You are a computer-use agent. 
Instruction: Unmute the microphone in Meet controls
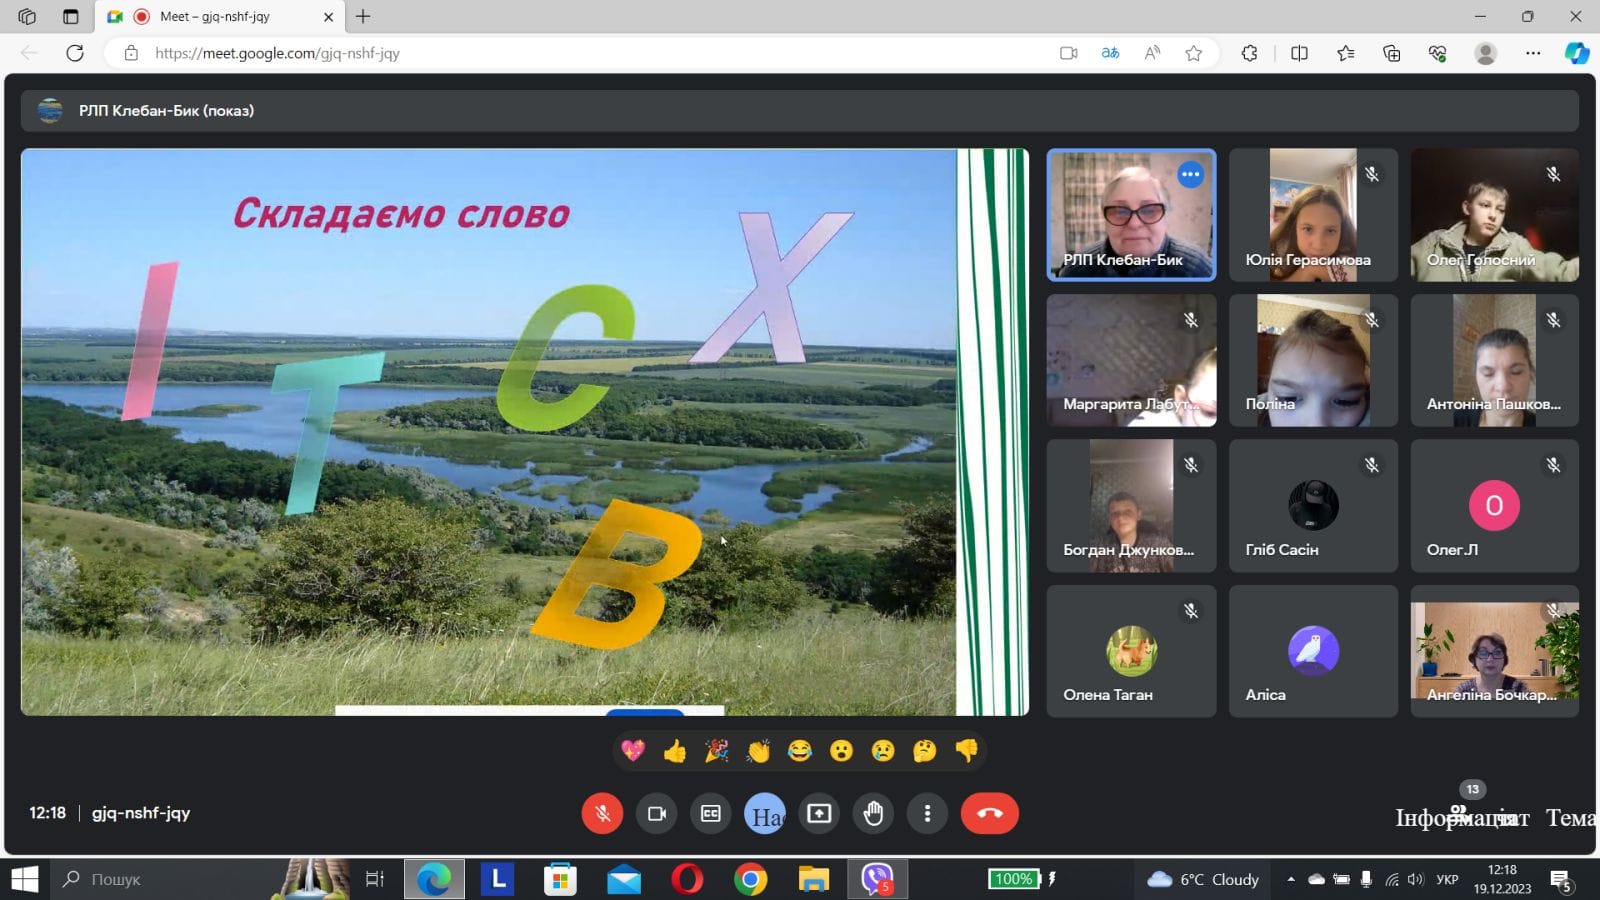[602, 813]
